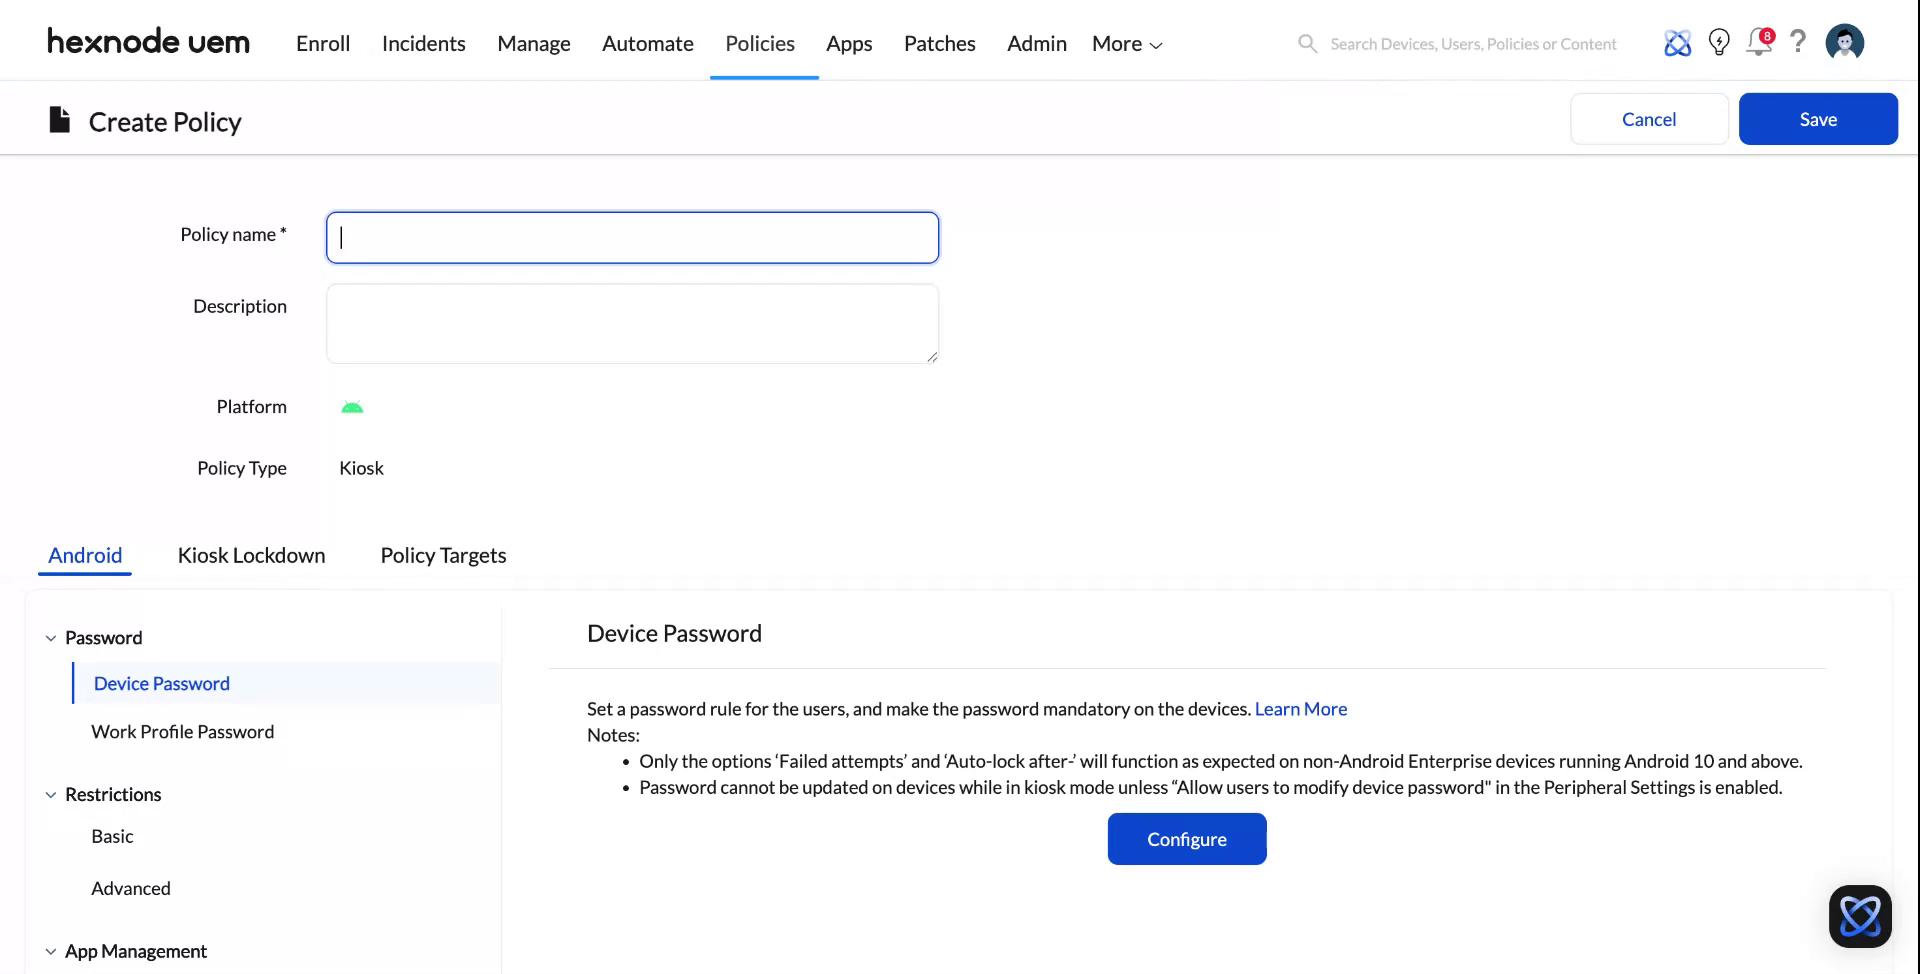Viewport: 1920px width, 974px height.
Task: Collapse the Password section
Action: tap(50, 638)
